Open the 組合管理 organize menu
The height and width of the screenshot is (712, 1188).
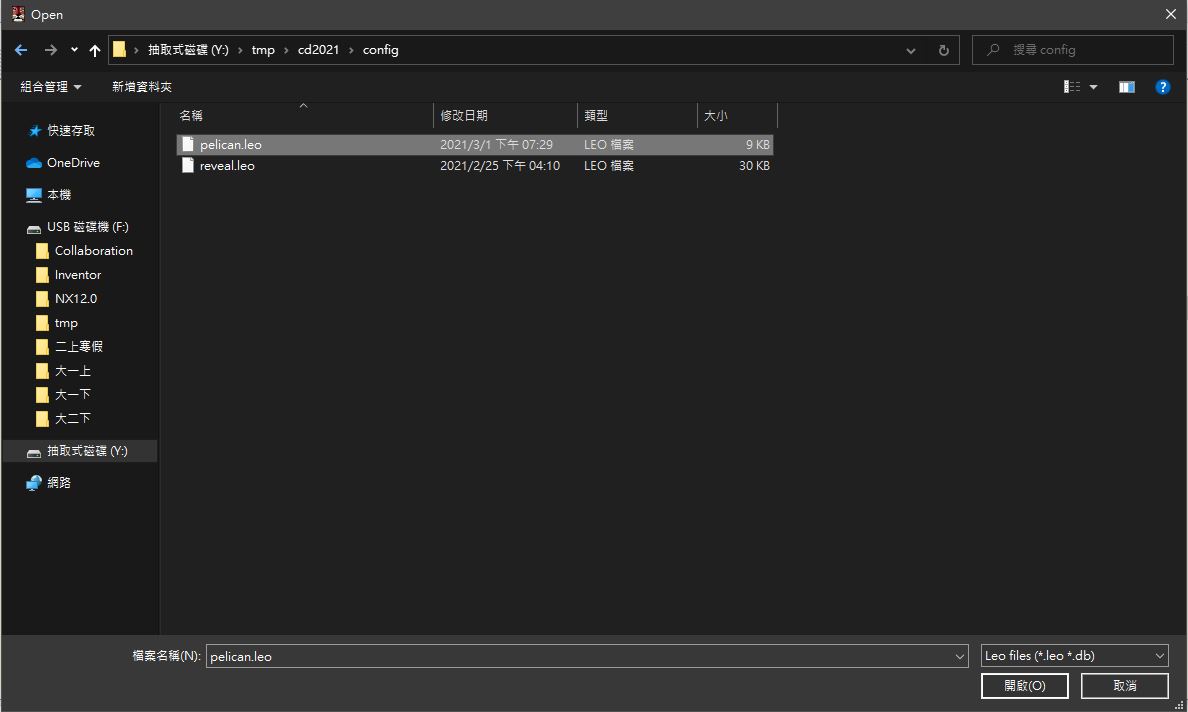[x=51, y=87]
